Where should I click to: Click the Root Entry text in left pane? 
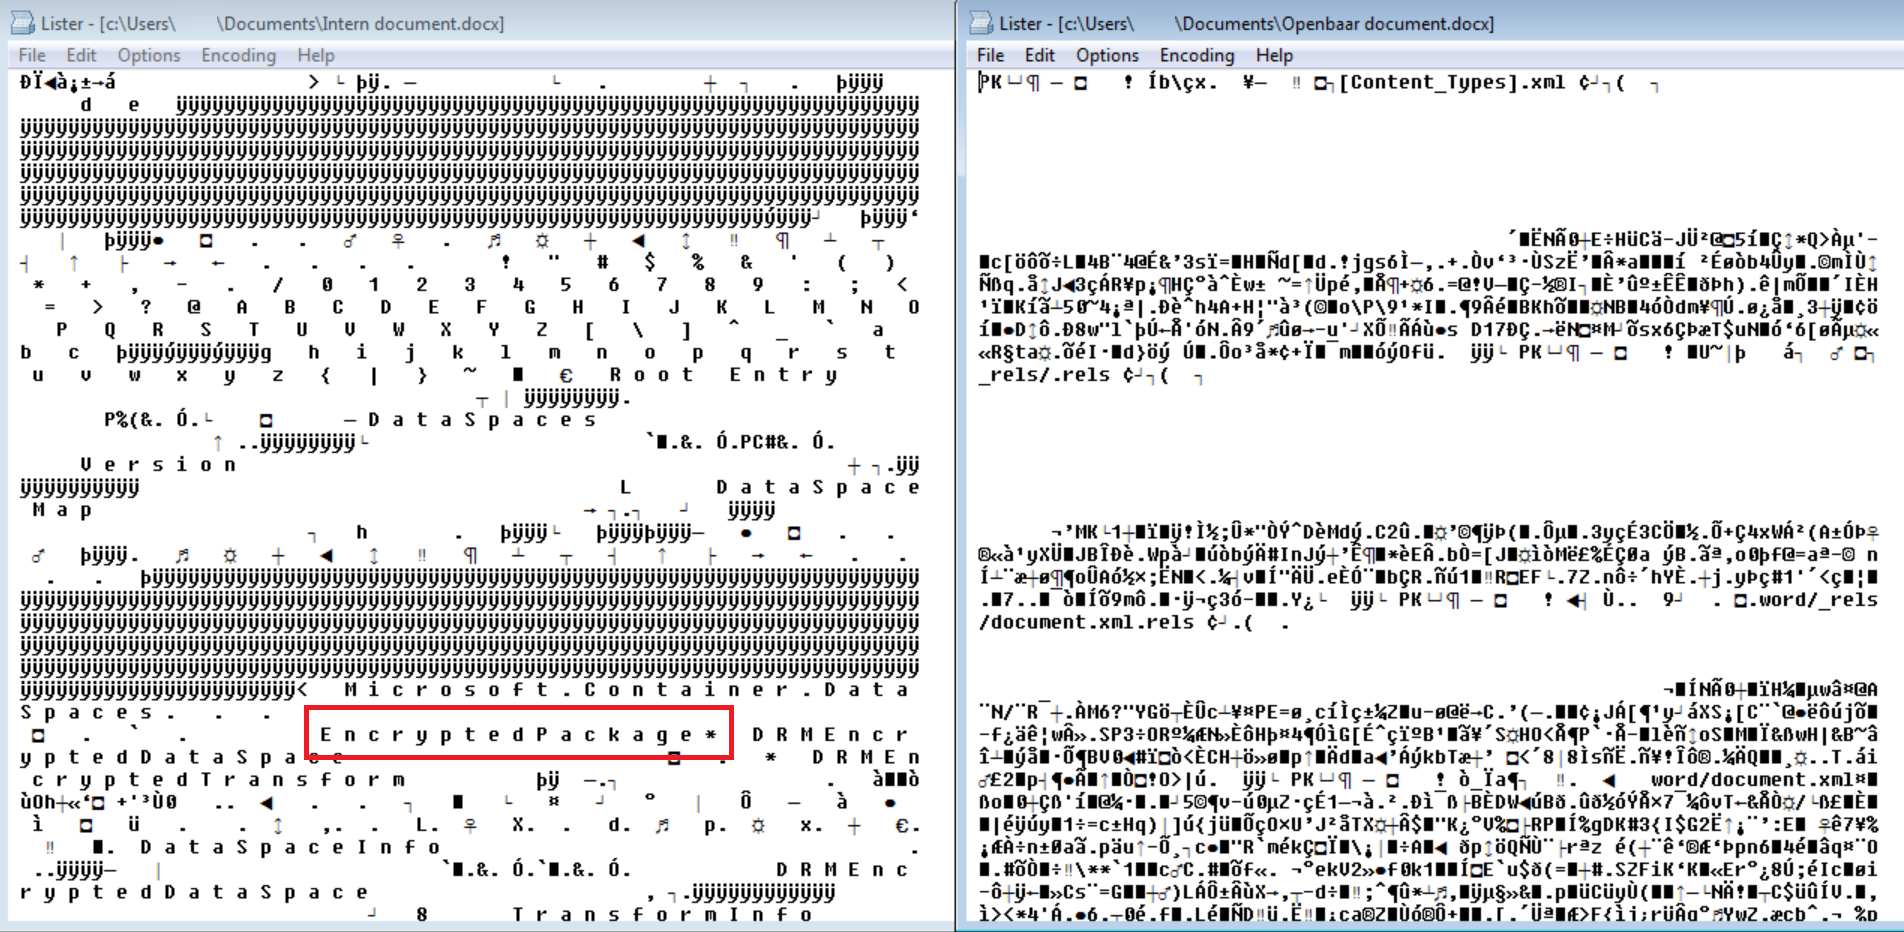tap(724, 375)
